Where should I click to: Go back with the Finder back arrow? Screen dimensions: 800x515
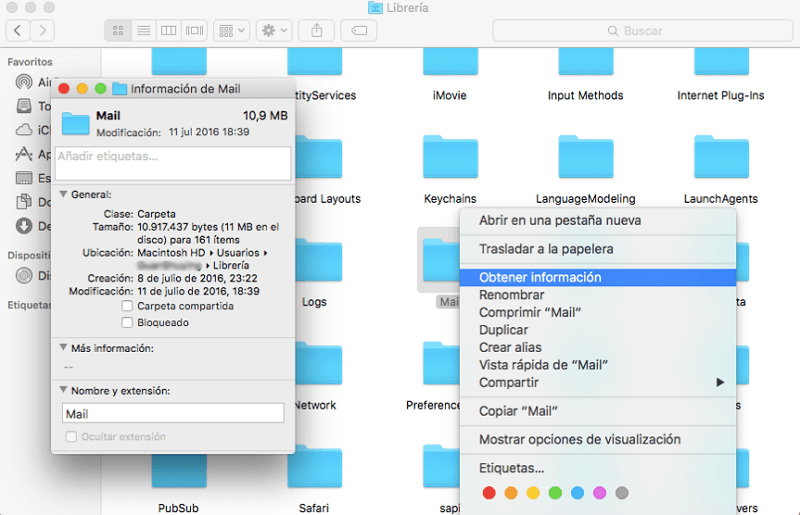click(x=18, y=31)
